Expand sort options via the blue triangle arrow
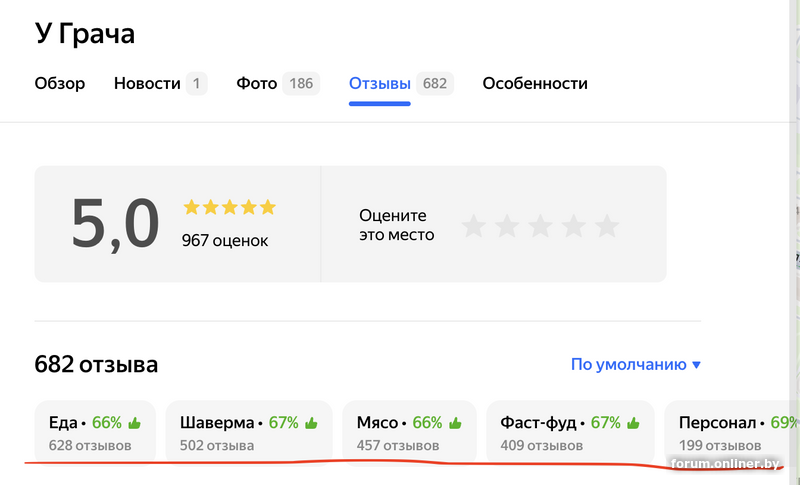Screen dimensions: 800x485 696,365
